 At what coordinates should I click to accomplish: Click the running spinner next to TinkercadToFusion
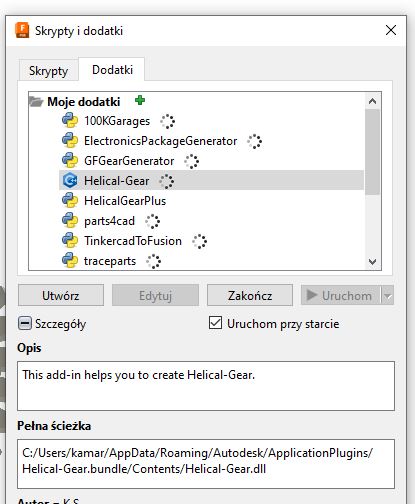tap(199, 241)
